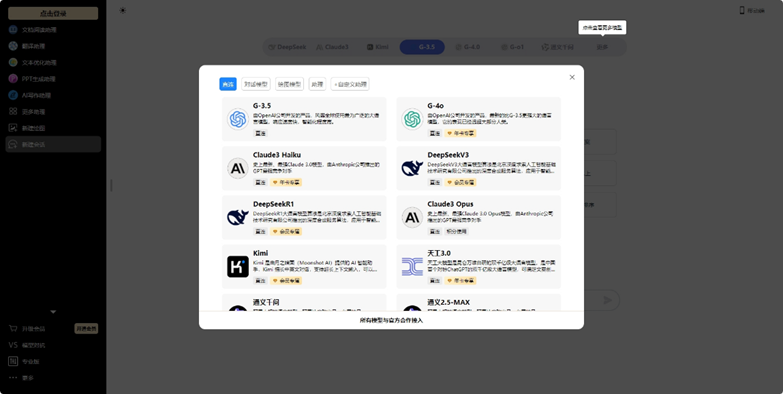Image resolution: width=783 pixels, height=394 pixels.
Task: Click the new drawing sidebar icon
Action: 13,128
